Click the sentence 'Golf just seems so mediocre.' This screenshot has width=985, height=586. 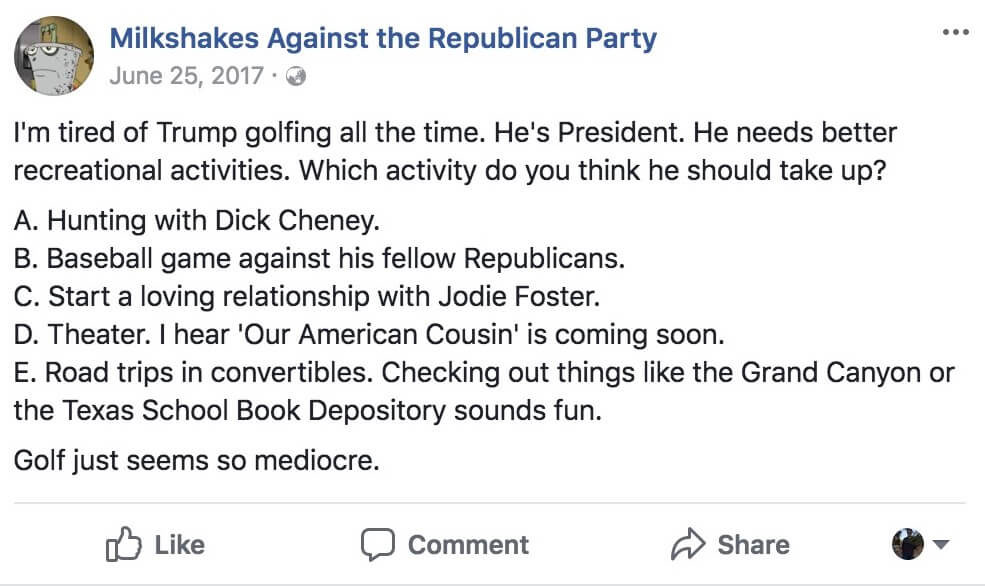[197, 460]
